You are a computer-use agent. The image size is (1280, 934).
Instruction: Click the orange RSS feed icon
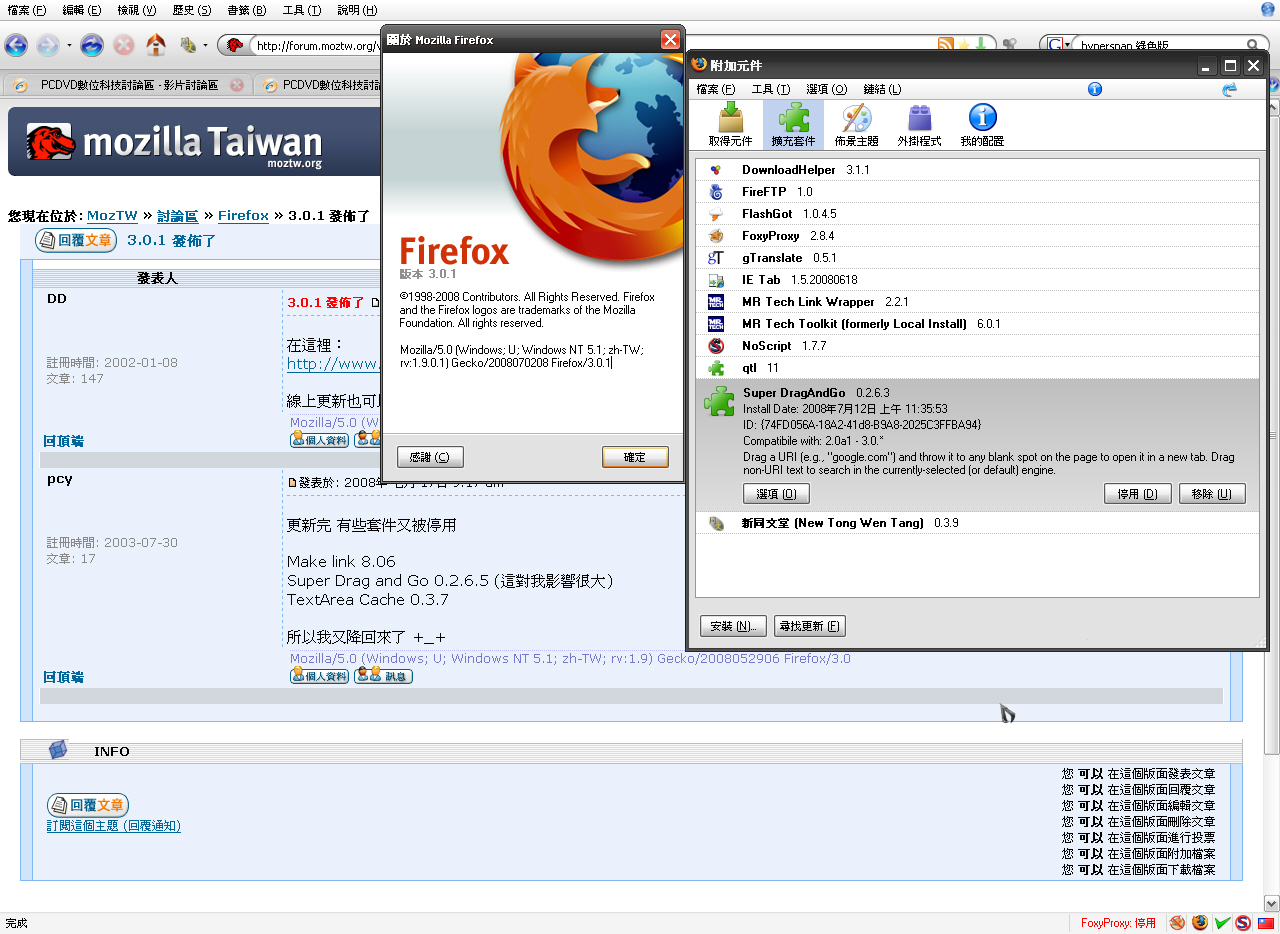[945, 45]
